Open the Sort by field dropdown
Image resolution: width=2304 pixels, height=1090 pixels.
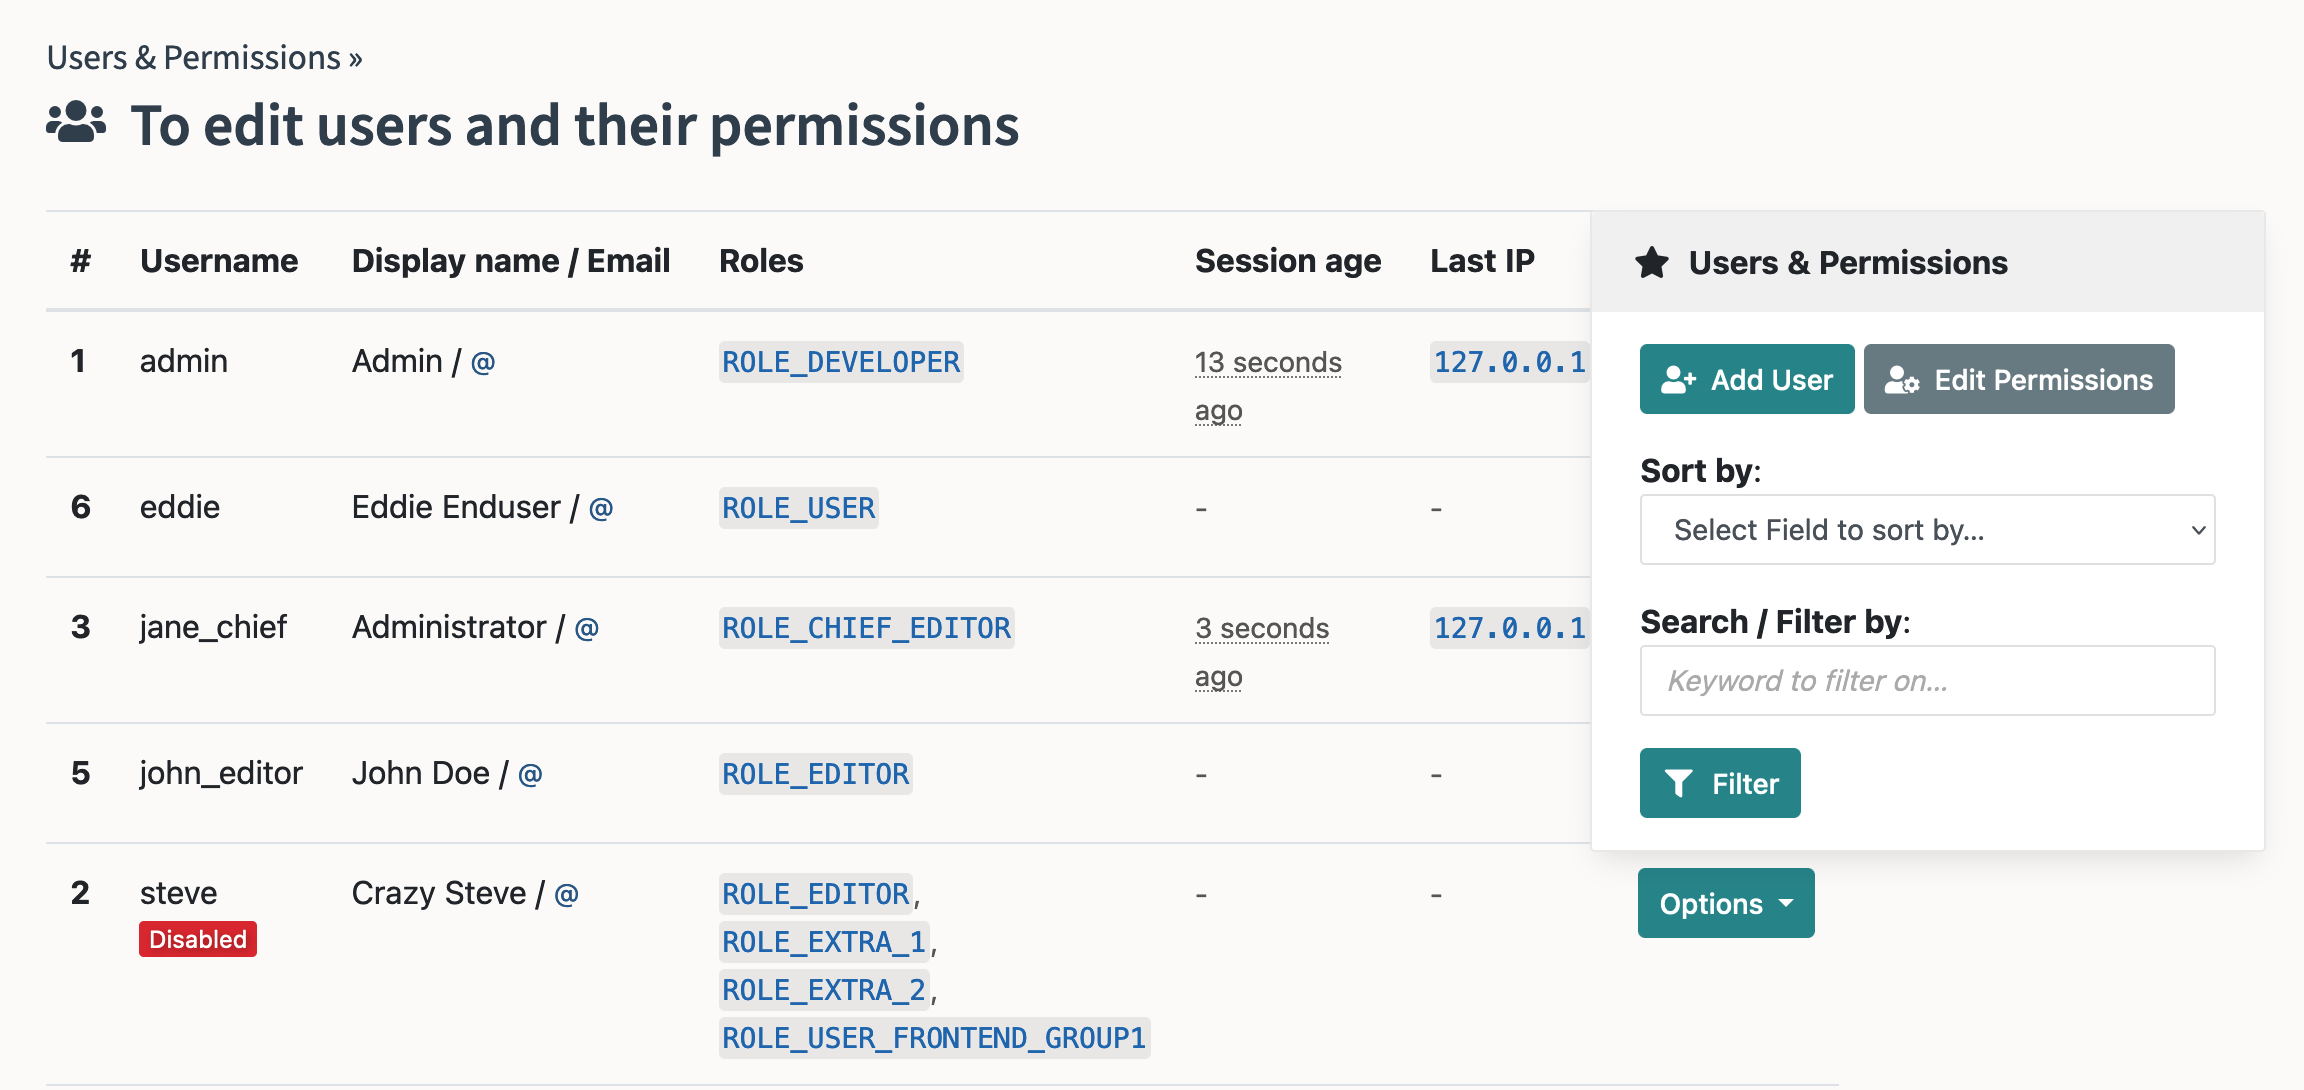(x=1927, y=530)
